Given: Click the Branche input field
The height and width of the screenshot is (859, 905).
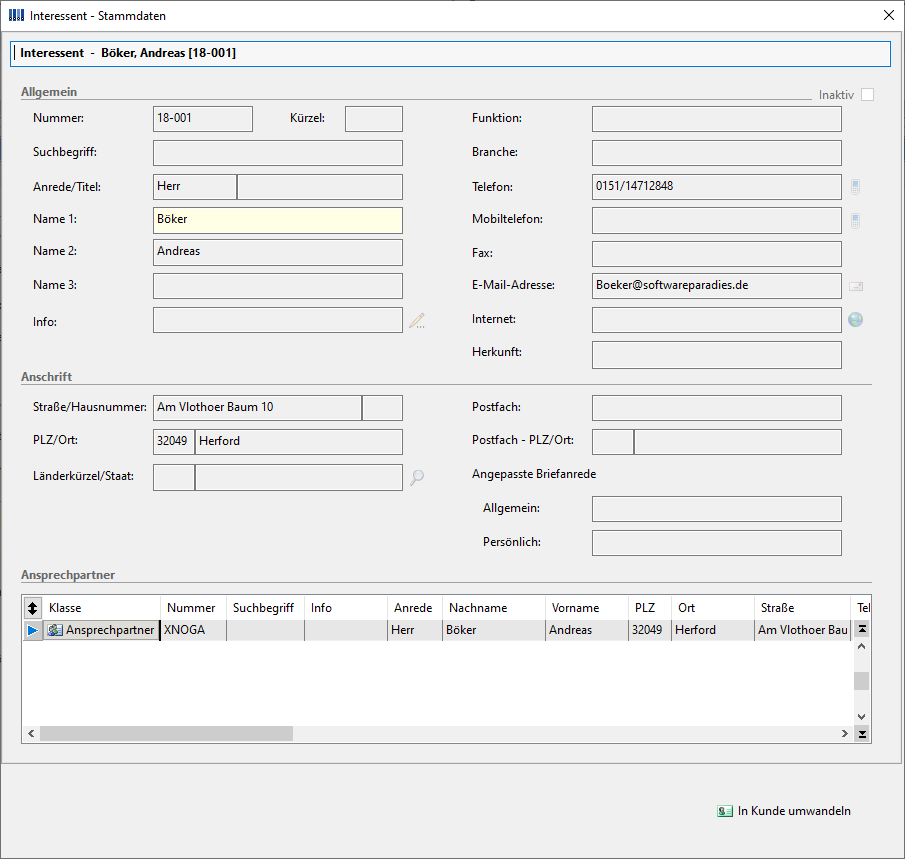Looking at the screenshot, I should (717, 153).
